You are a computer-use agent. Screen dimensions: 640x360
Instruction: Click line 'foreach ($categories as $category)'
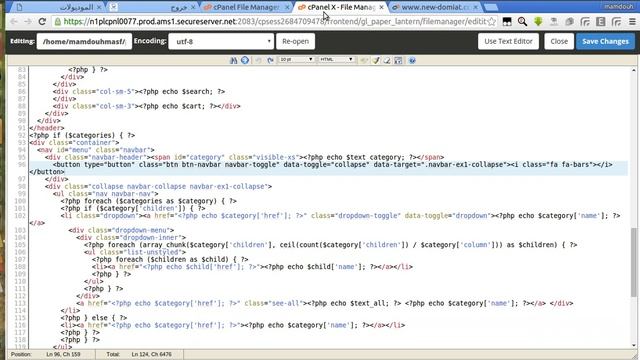(x=149, y=201)
